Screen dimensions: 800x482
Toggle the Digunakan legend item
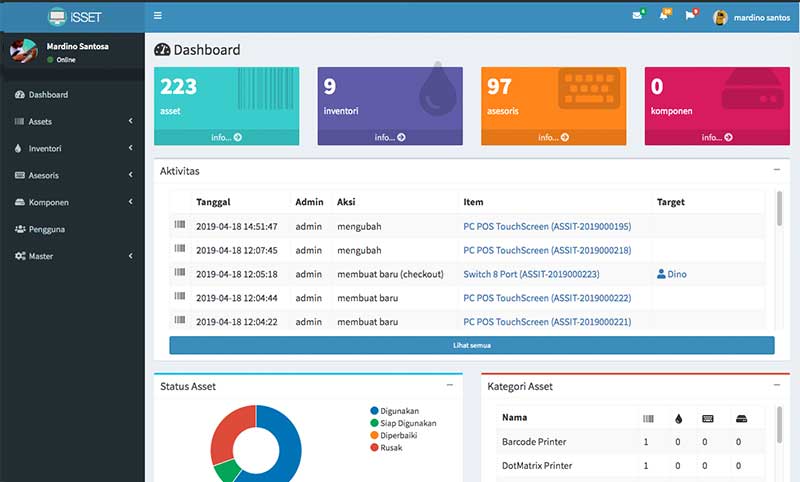click(x=394, y=411)
